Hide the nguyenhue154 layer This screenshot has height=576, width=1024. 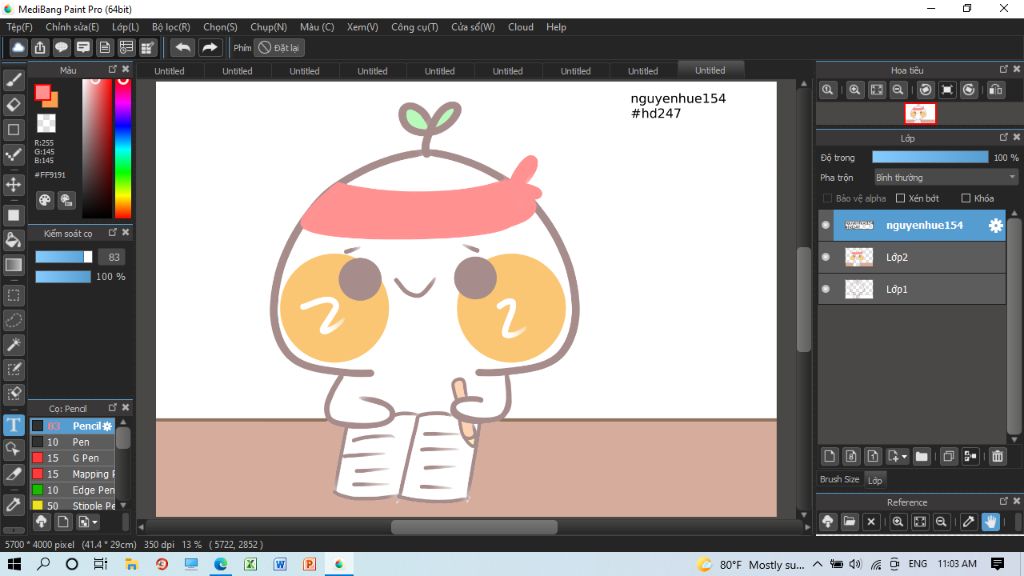(825, 225)
